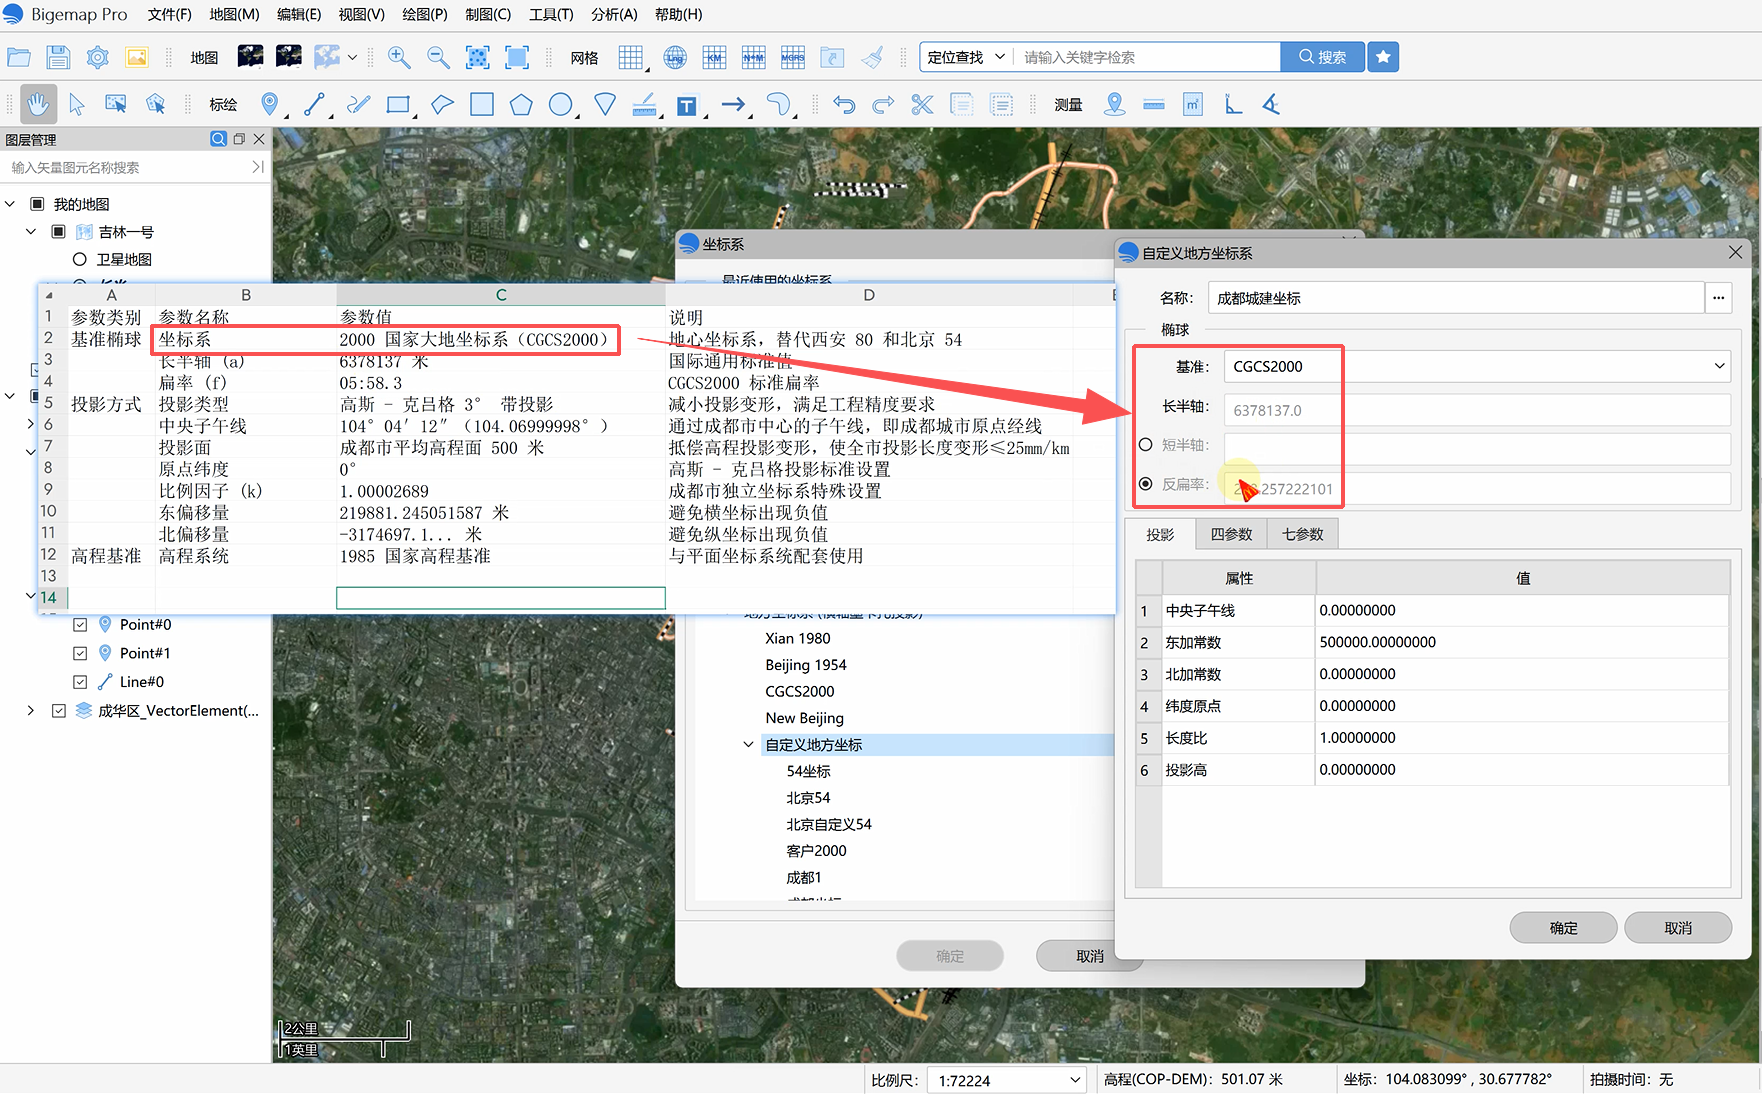Toggle the Point#0 checkbox
Viewport: 1762px width, 1094px height.
click(x=80, y=625)
